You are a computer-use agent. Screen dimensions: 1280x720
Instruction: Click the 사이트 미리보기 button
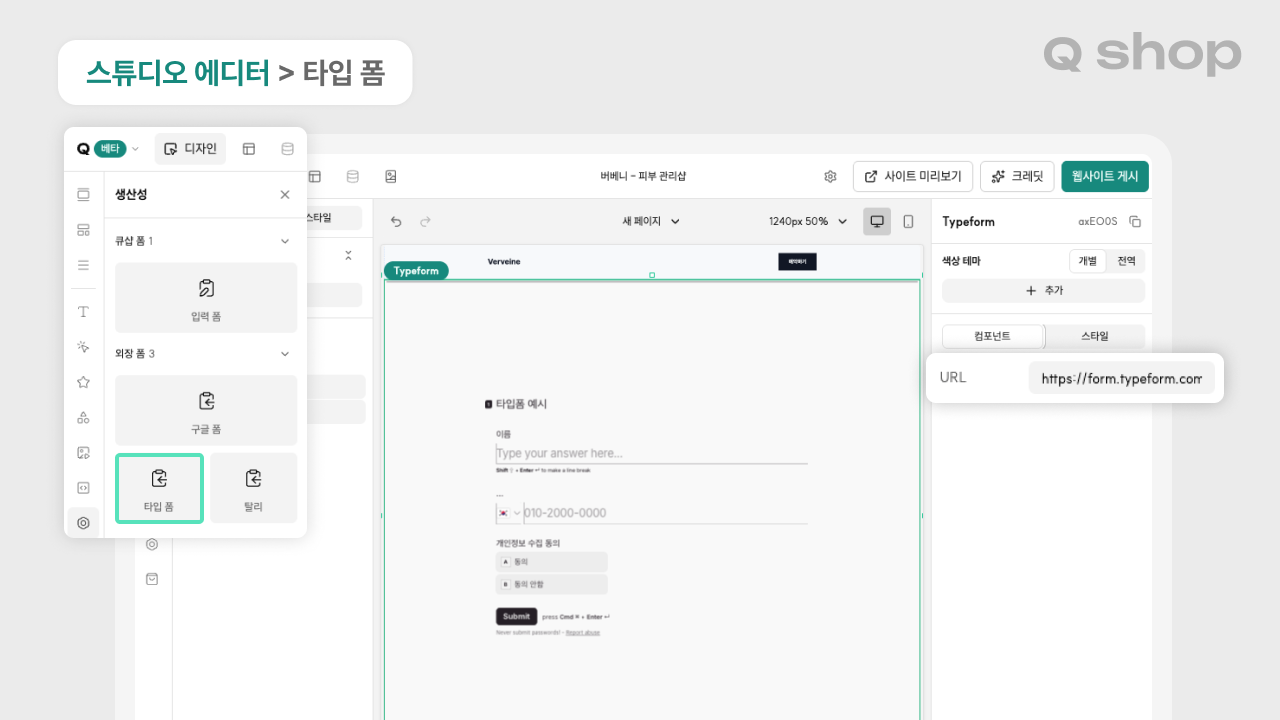coord(912,176)
